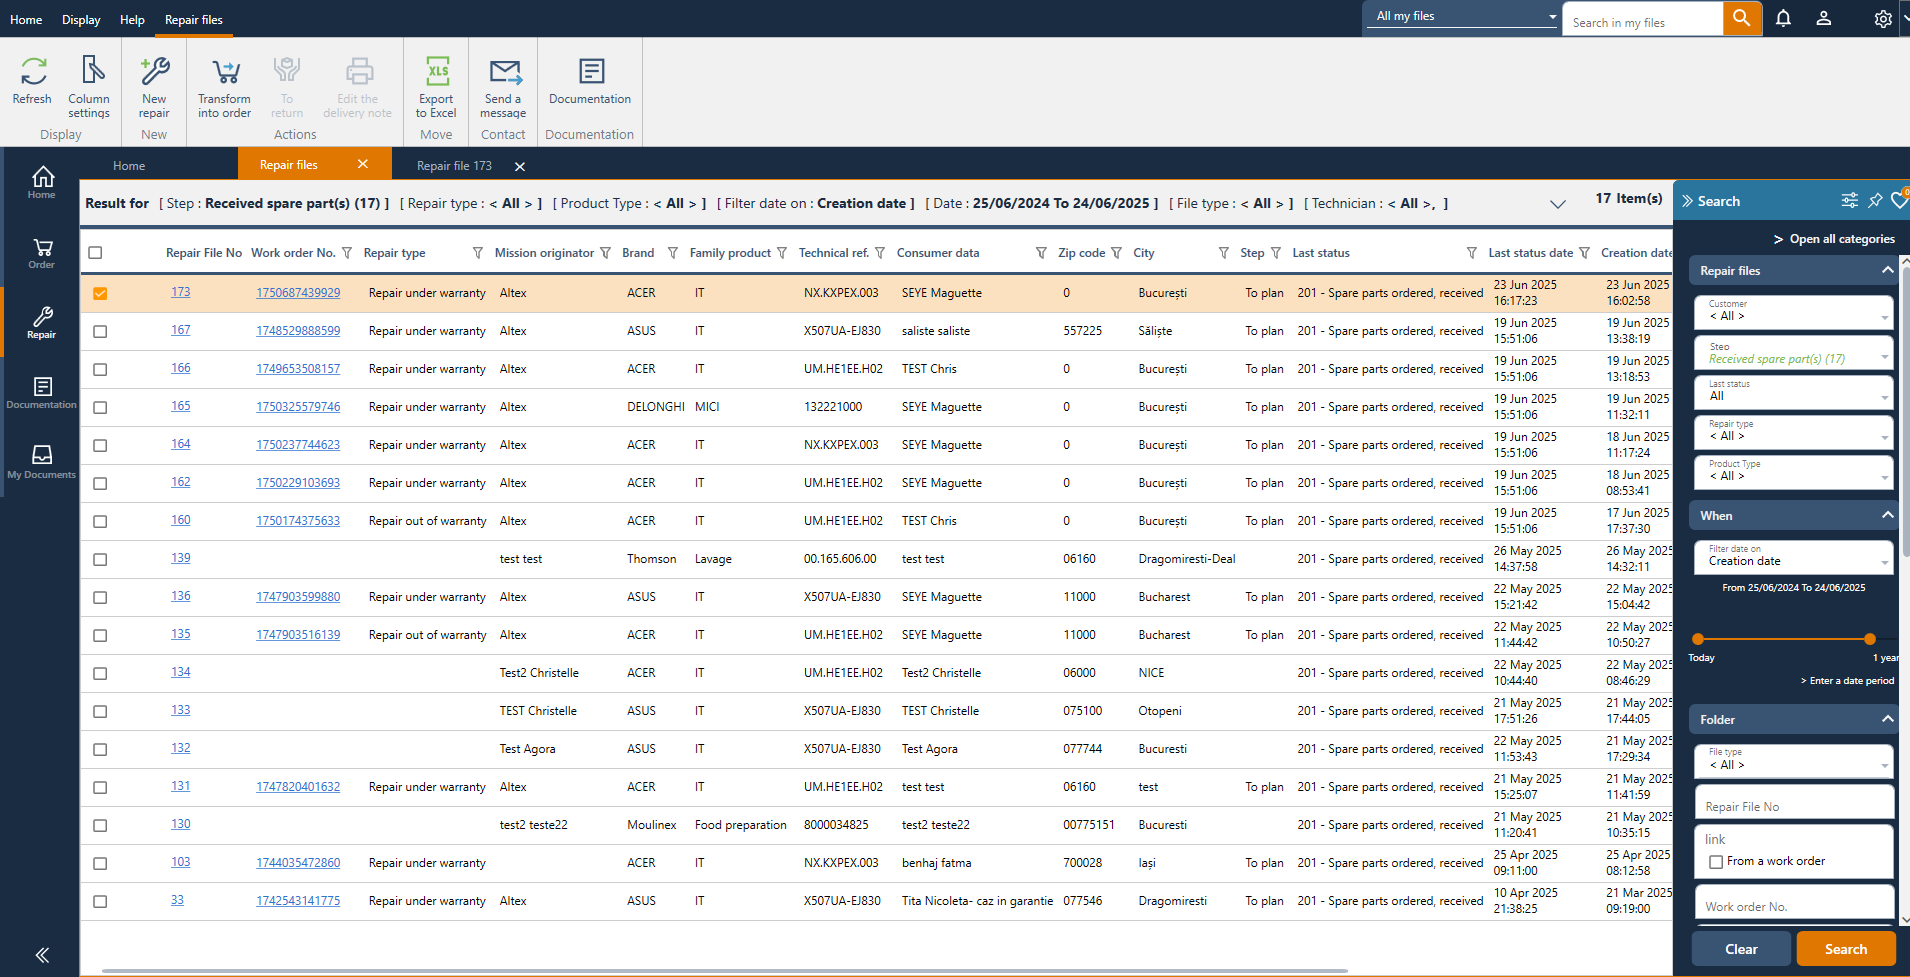Open search panel filter sliders icon
Image resolution: width=1910 pixels, height=977 pixels.
(x=1850, y=201)
